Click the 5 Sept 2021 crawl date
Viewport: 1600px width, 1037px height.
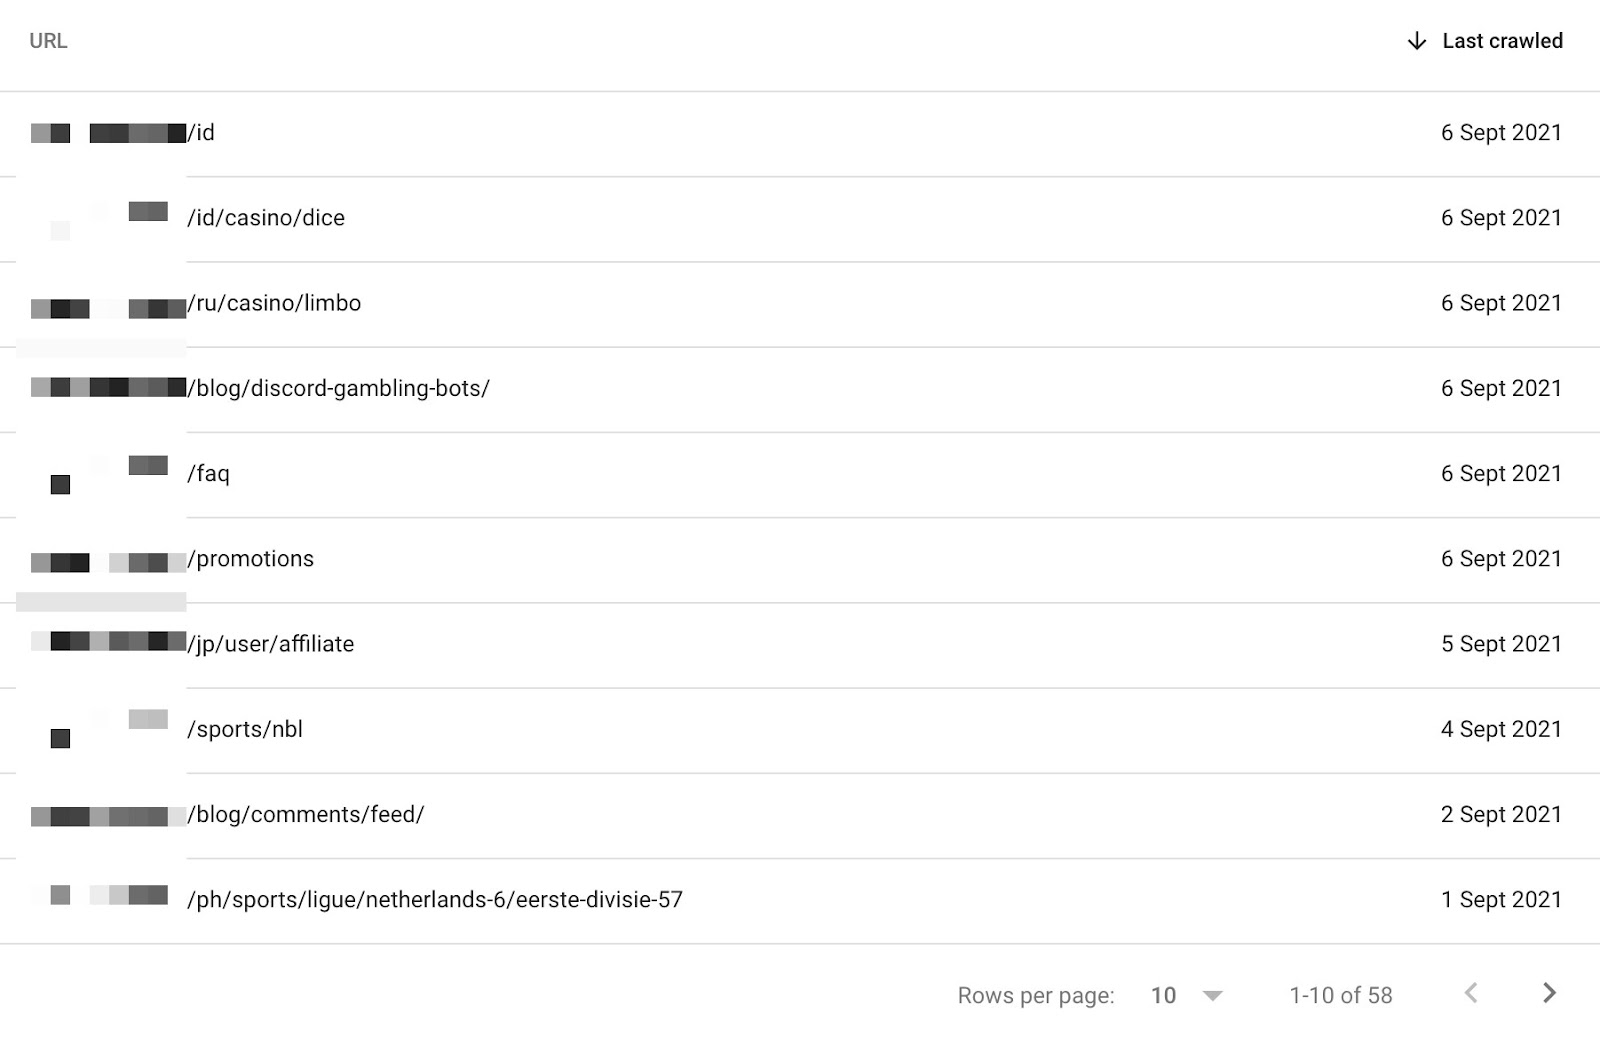pyautogui.click(x=1501, y=644)
